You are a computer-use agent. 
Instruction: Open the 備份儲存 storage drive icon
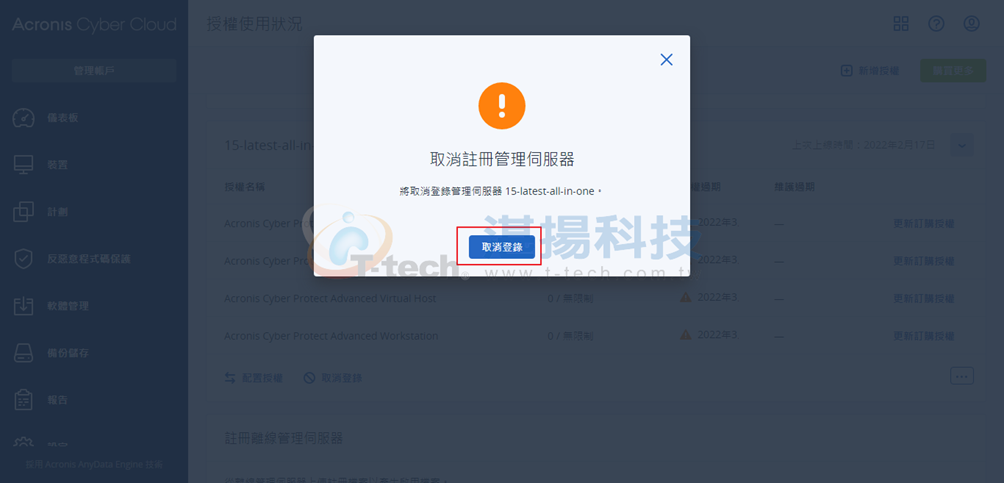[24, 353]
